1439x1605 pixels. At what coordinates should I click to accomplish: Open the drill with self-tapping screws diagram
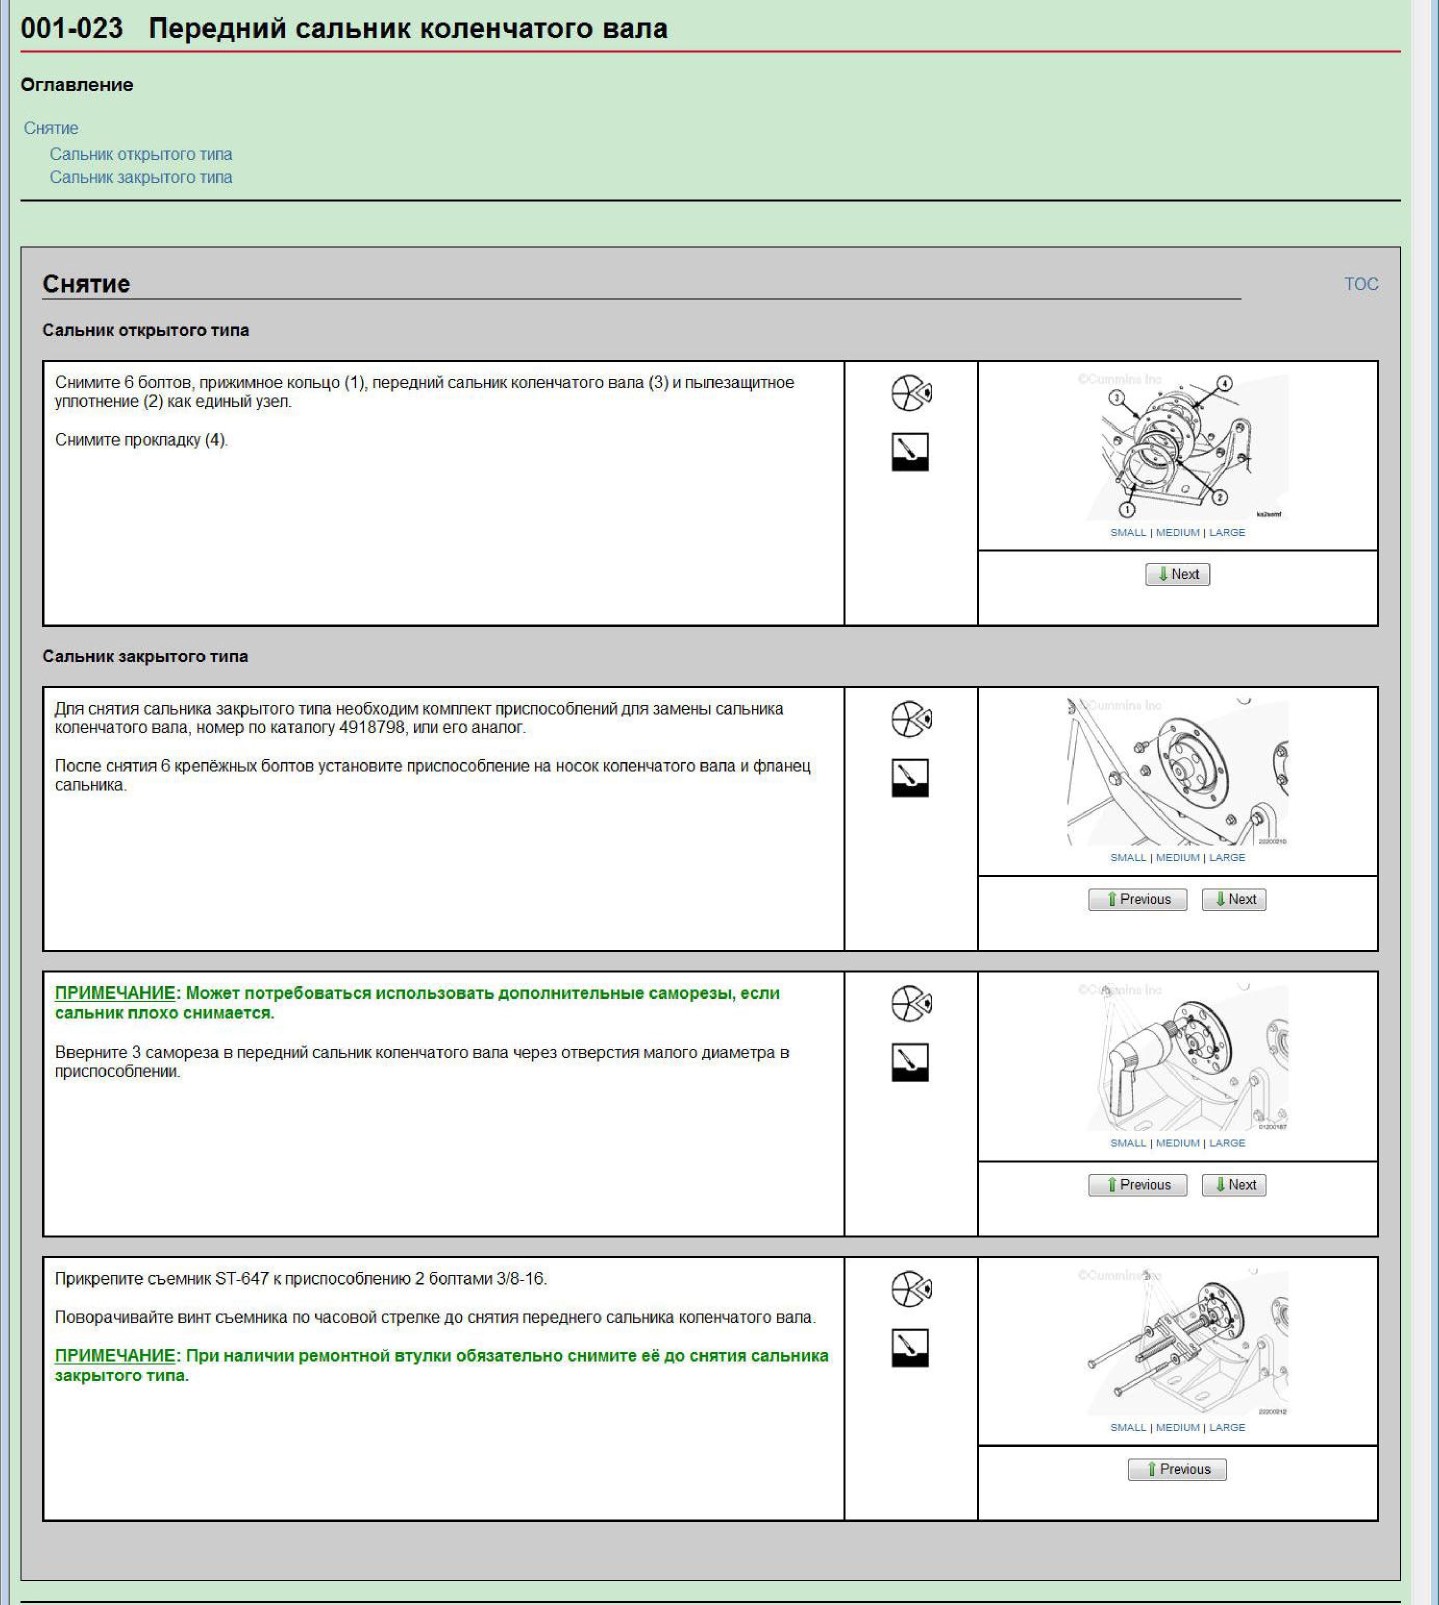tap(1178, 1057)
